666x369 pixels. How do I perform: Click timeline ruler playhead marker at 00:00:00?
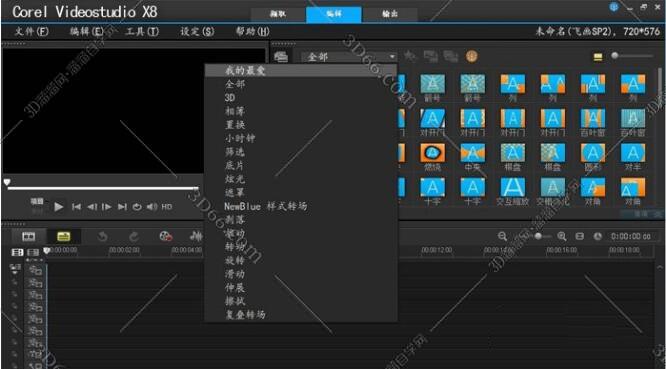tap(47, 251)
